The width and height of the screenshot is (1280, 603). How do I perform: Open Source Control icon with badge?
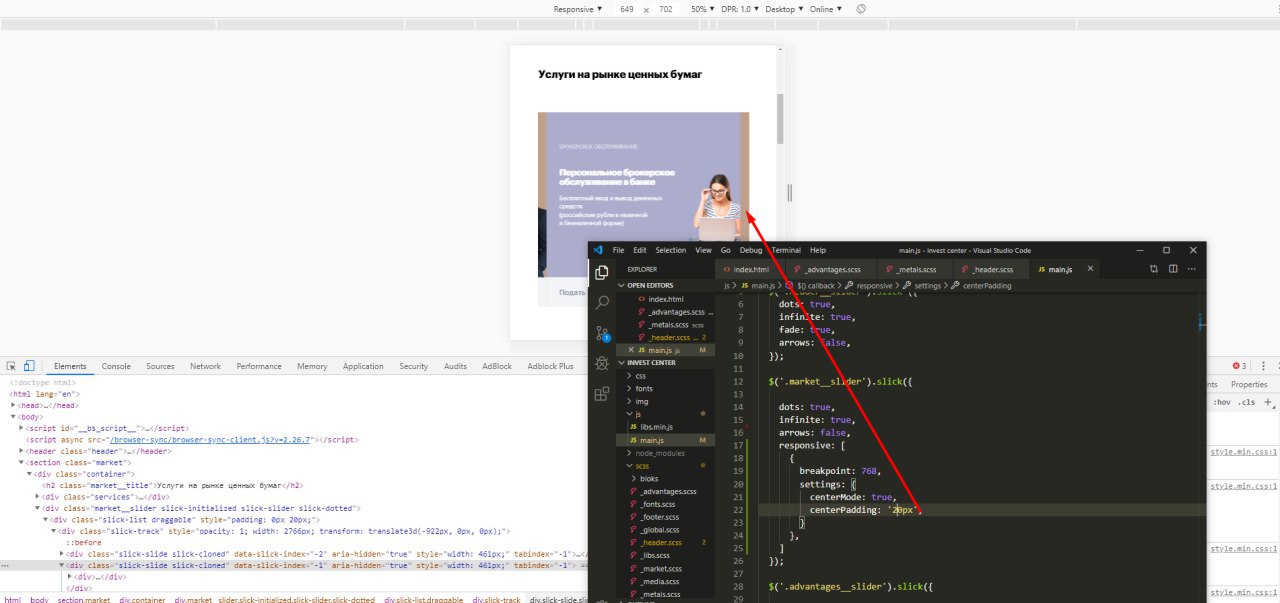coord(602,333)
